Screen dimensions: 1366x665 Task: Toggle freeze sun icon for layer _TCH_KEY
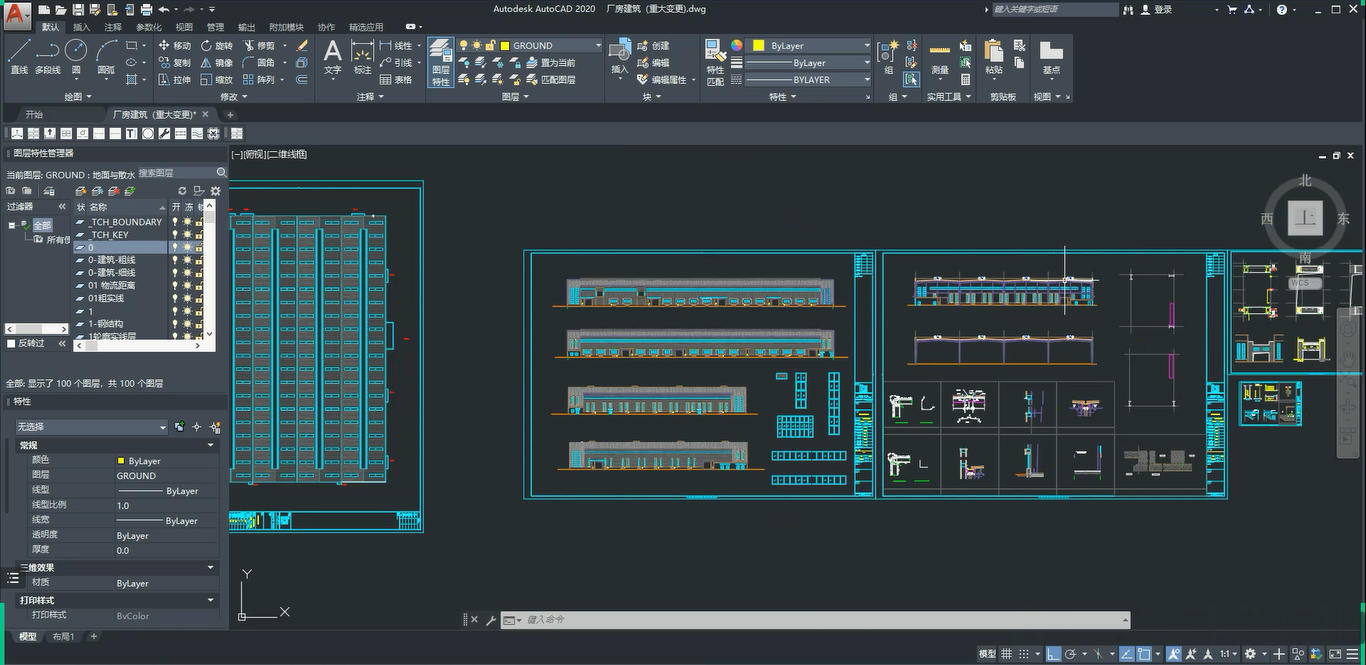pos(187,235)
